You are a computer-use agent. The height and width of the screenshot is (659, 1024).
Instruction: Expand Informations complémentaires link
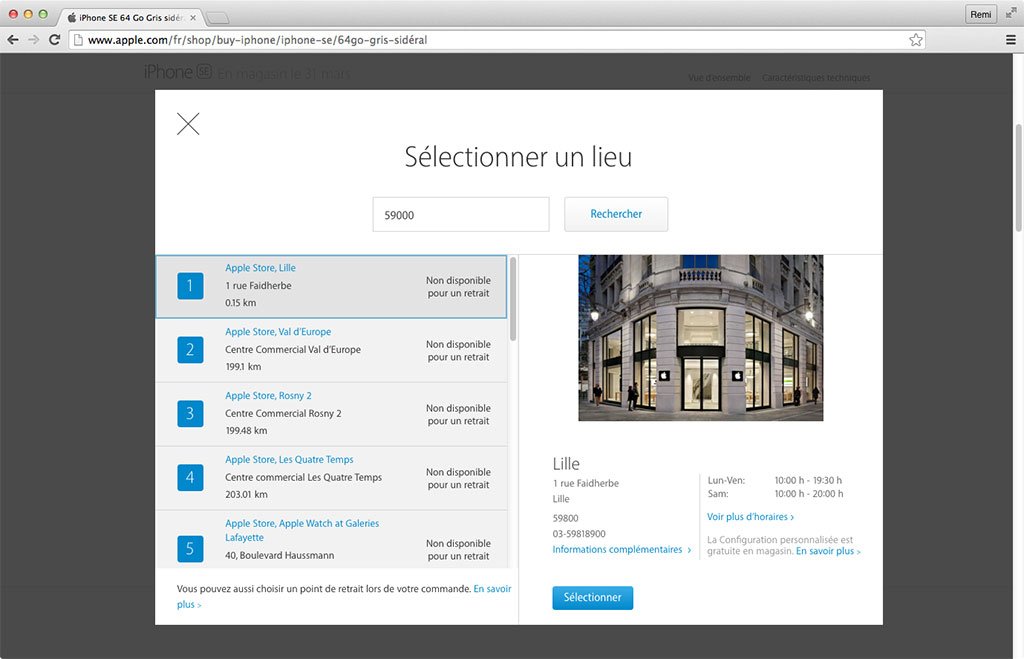pos(621,550)
